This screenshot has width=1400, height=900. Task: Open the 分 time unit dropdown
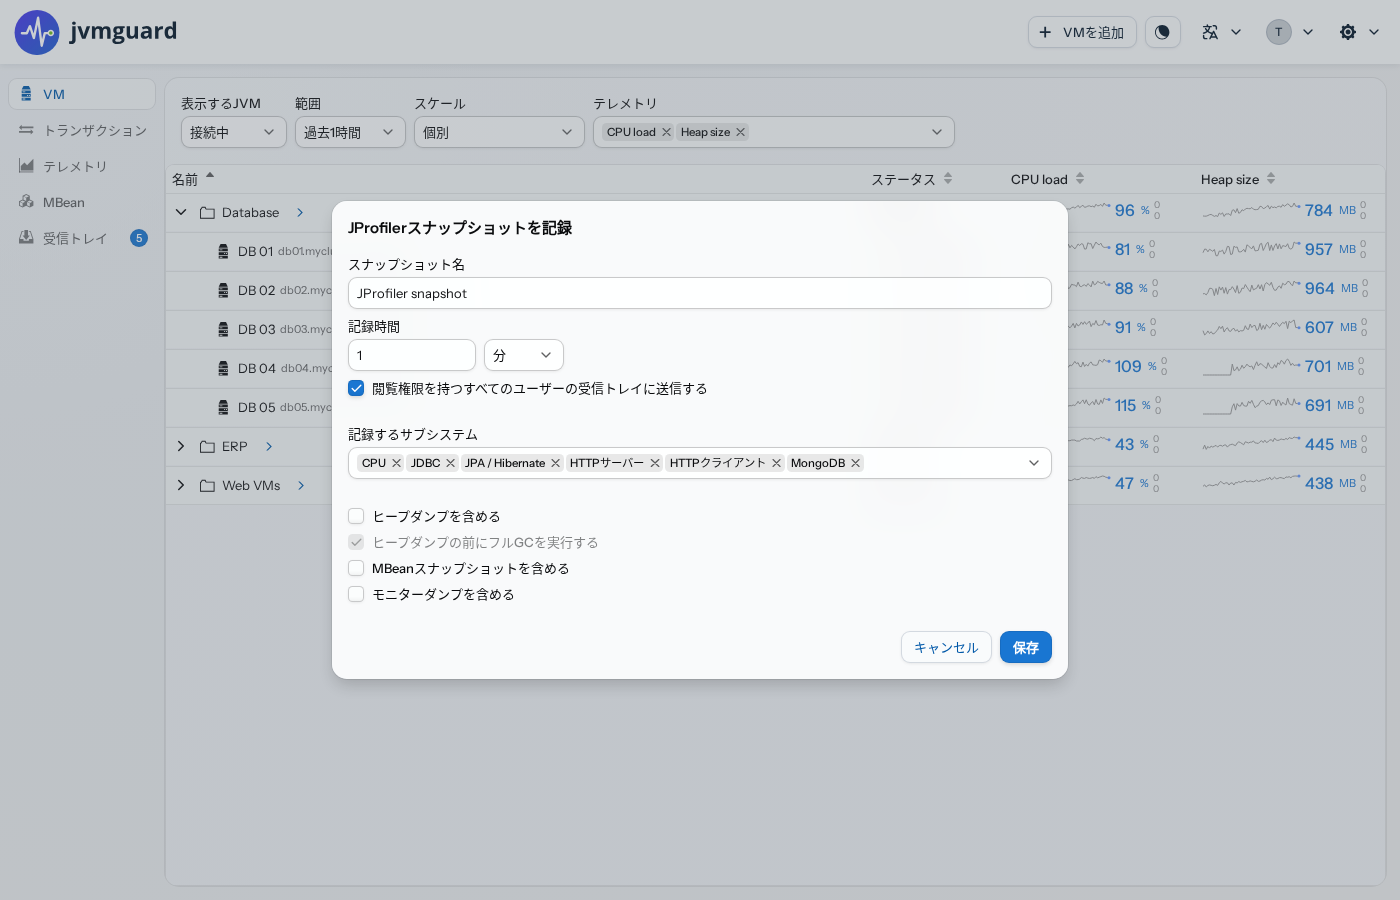tap(524, 355)
